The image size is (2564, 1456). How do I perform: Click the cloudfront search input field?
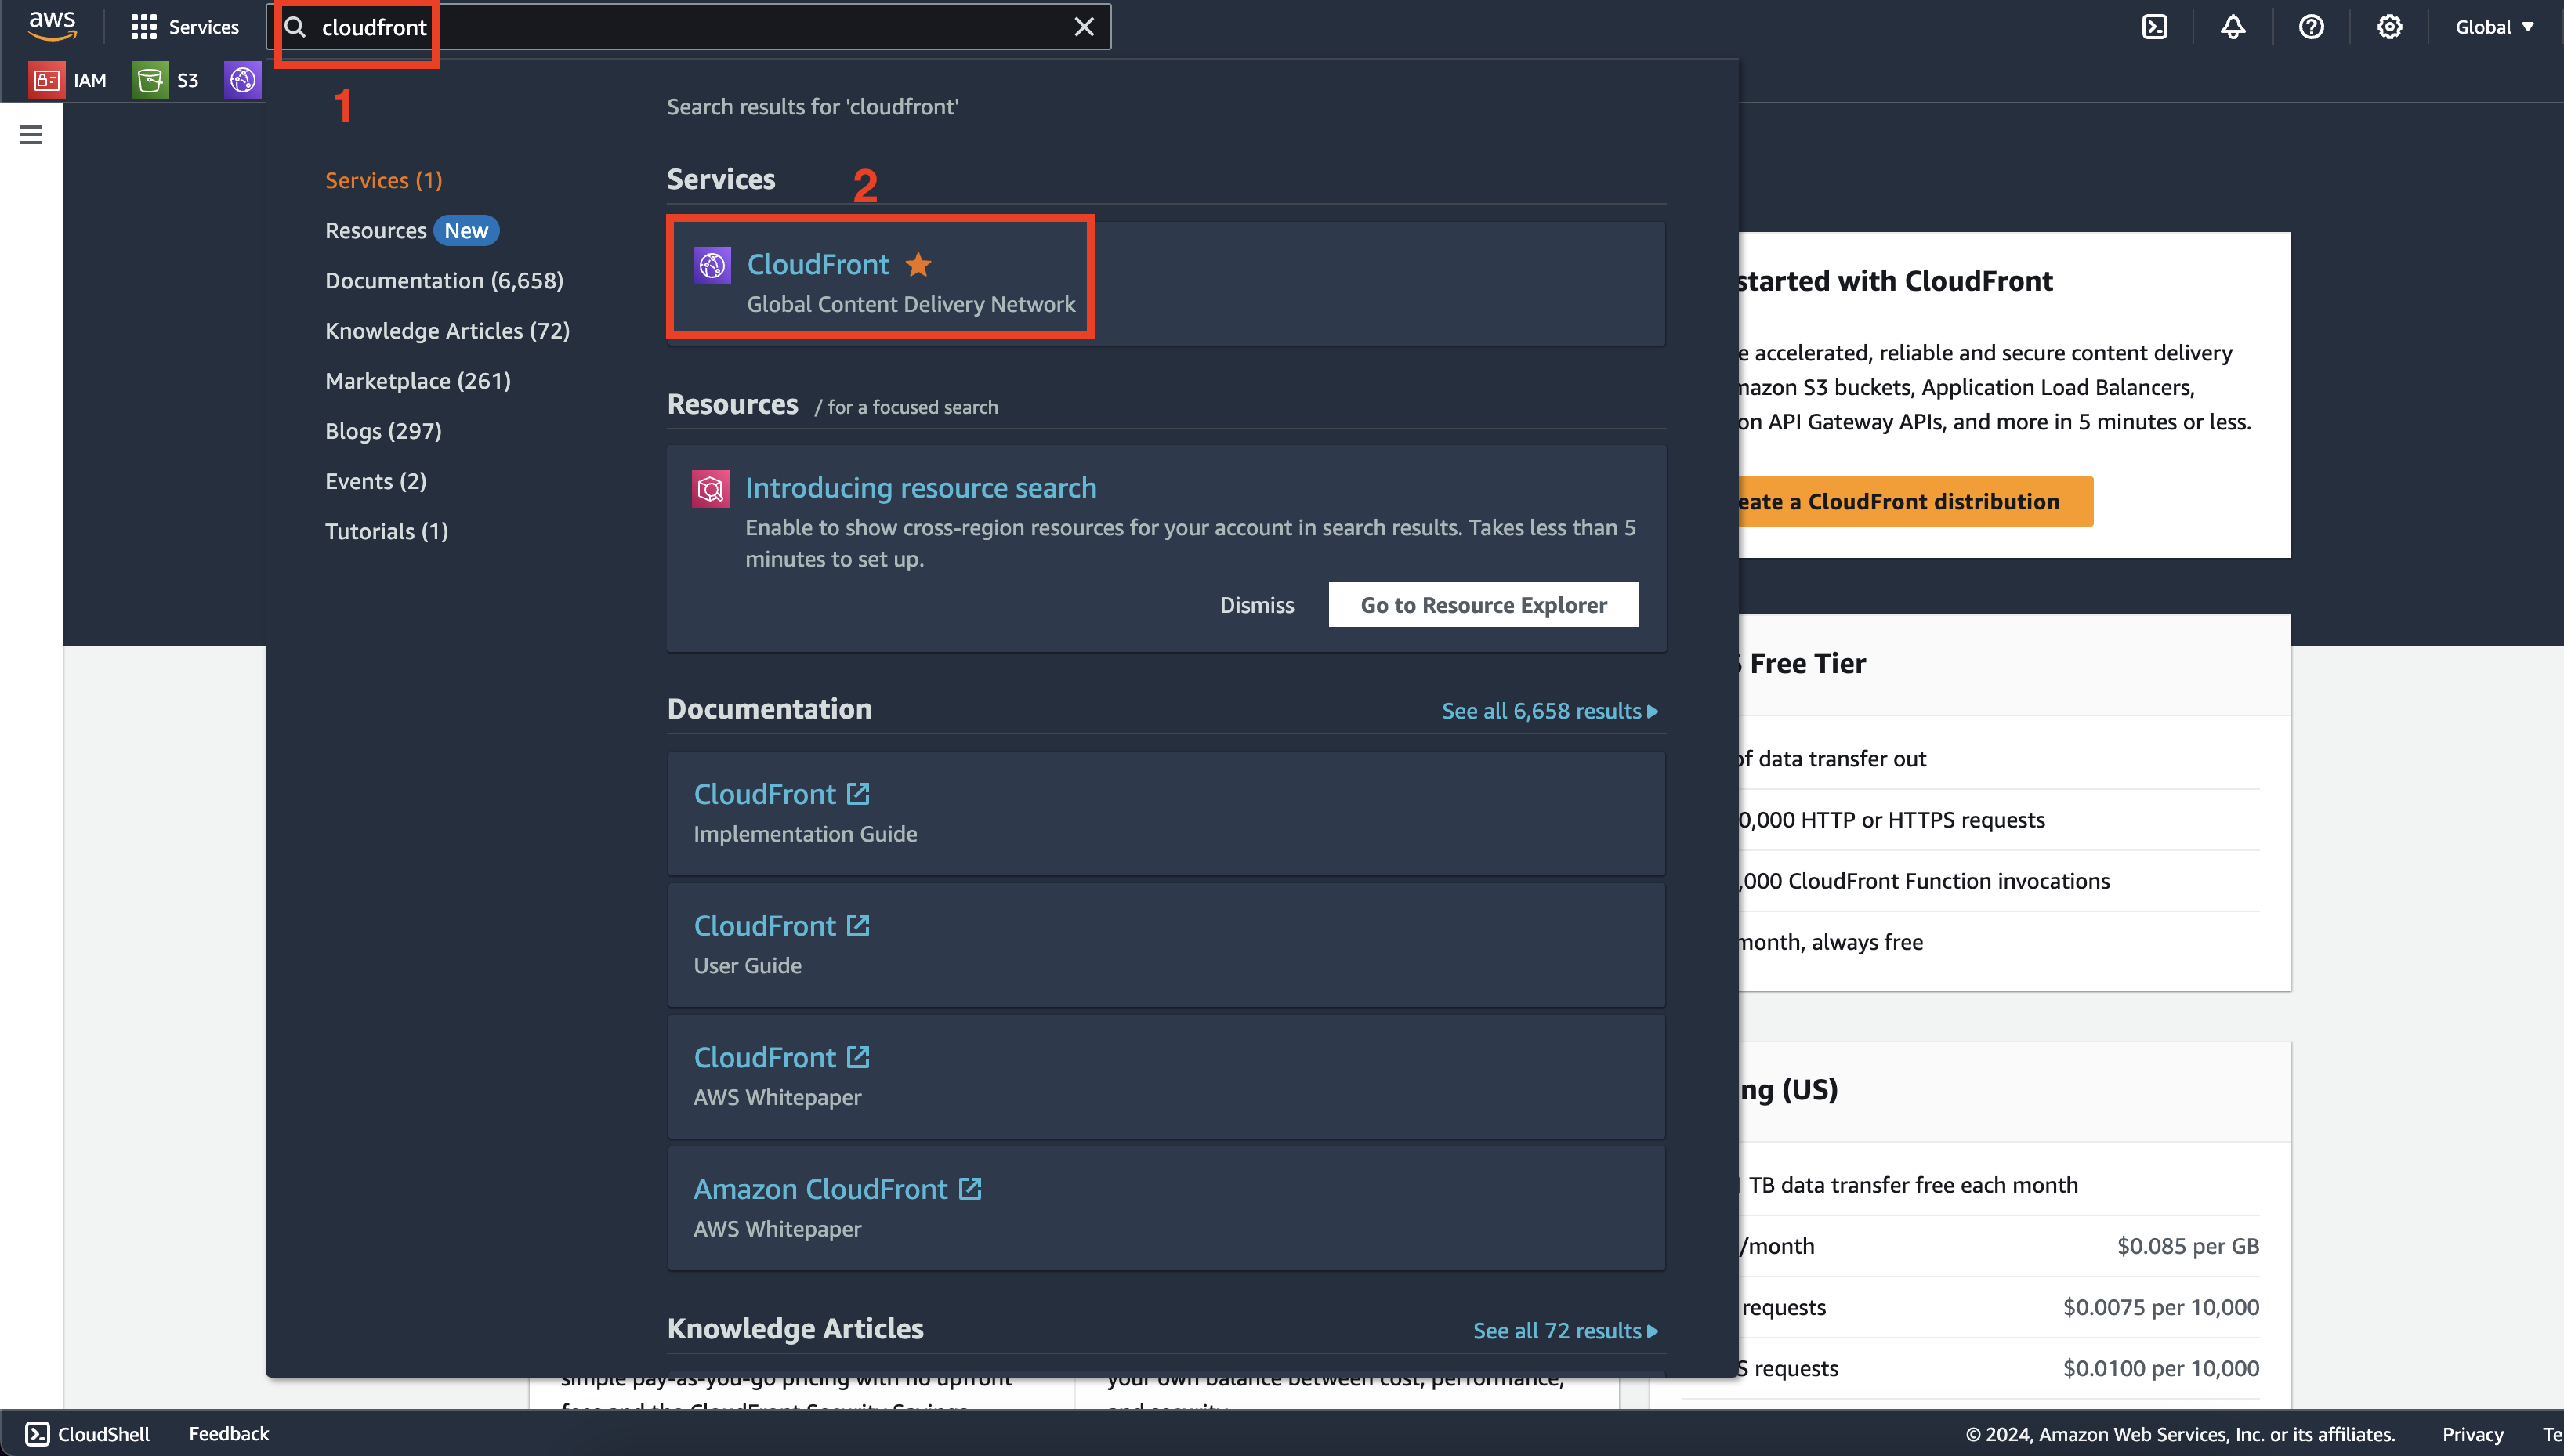tap(688, 27)
